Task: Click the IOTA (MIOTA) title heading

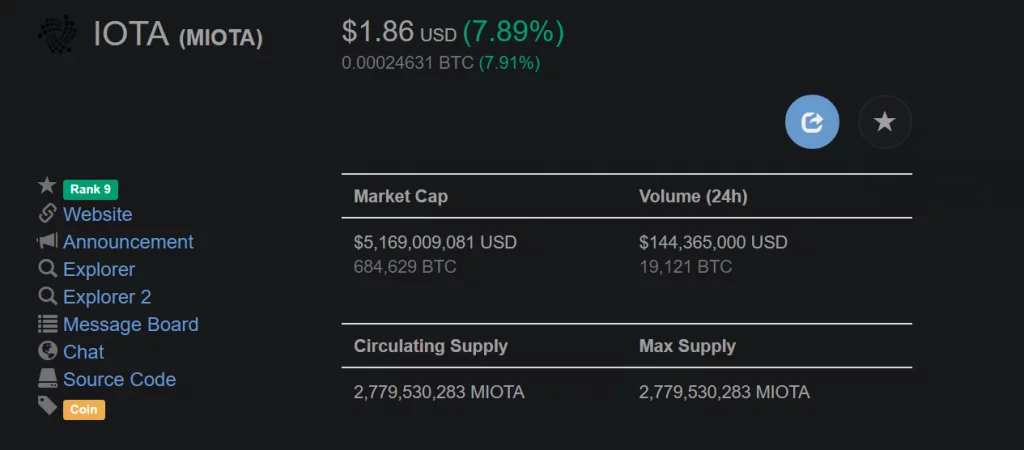Action: pyautogui.click(x=178, y=35)
